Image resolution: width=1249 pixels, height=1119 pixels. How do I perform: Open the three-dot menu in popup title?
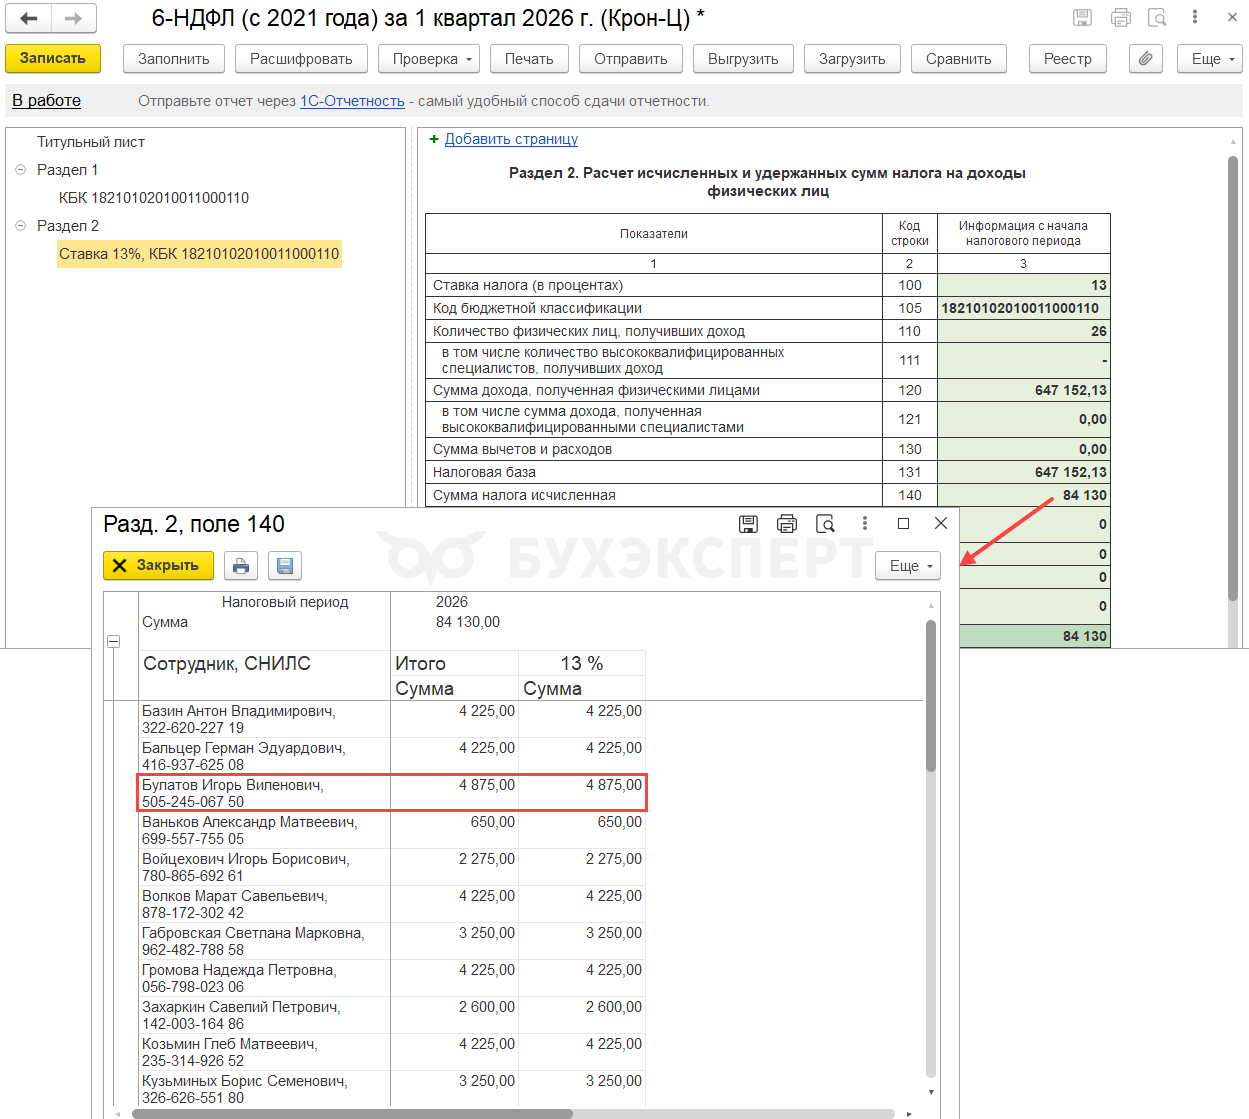(x=865, y=524)
